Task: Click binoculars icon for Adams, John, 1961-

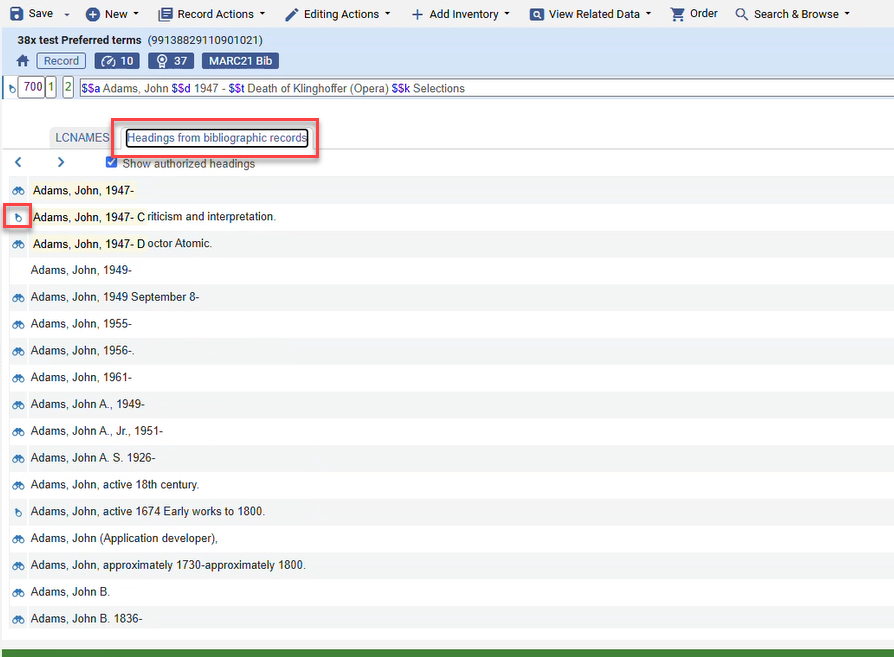Action: pos(18,378)
